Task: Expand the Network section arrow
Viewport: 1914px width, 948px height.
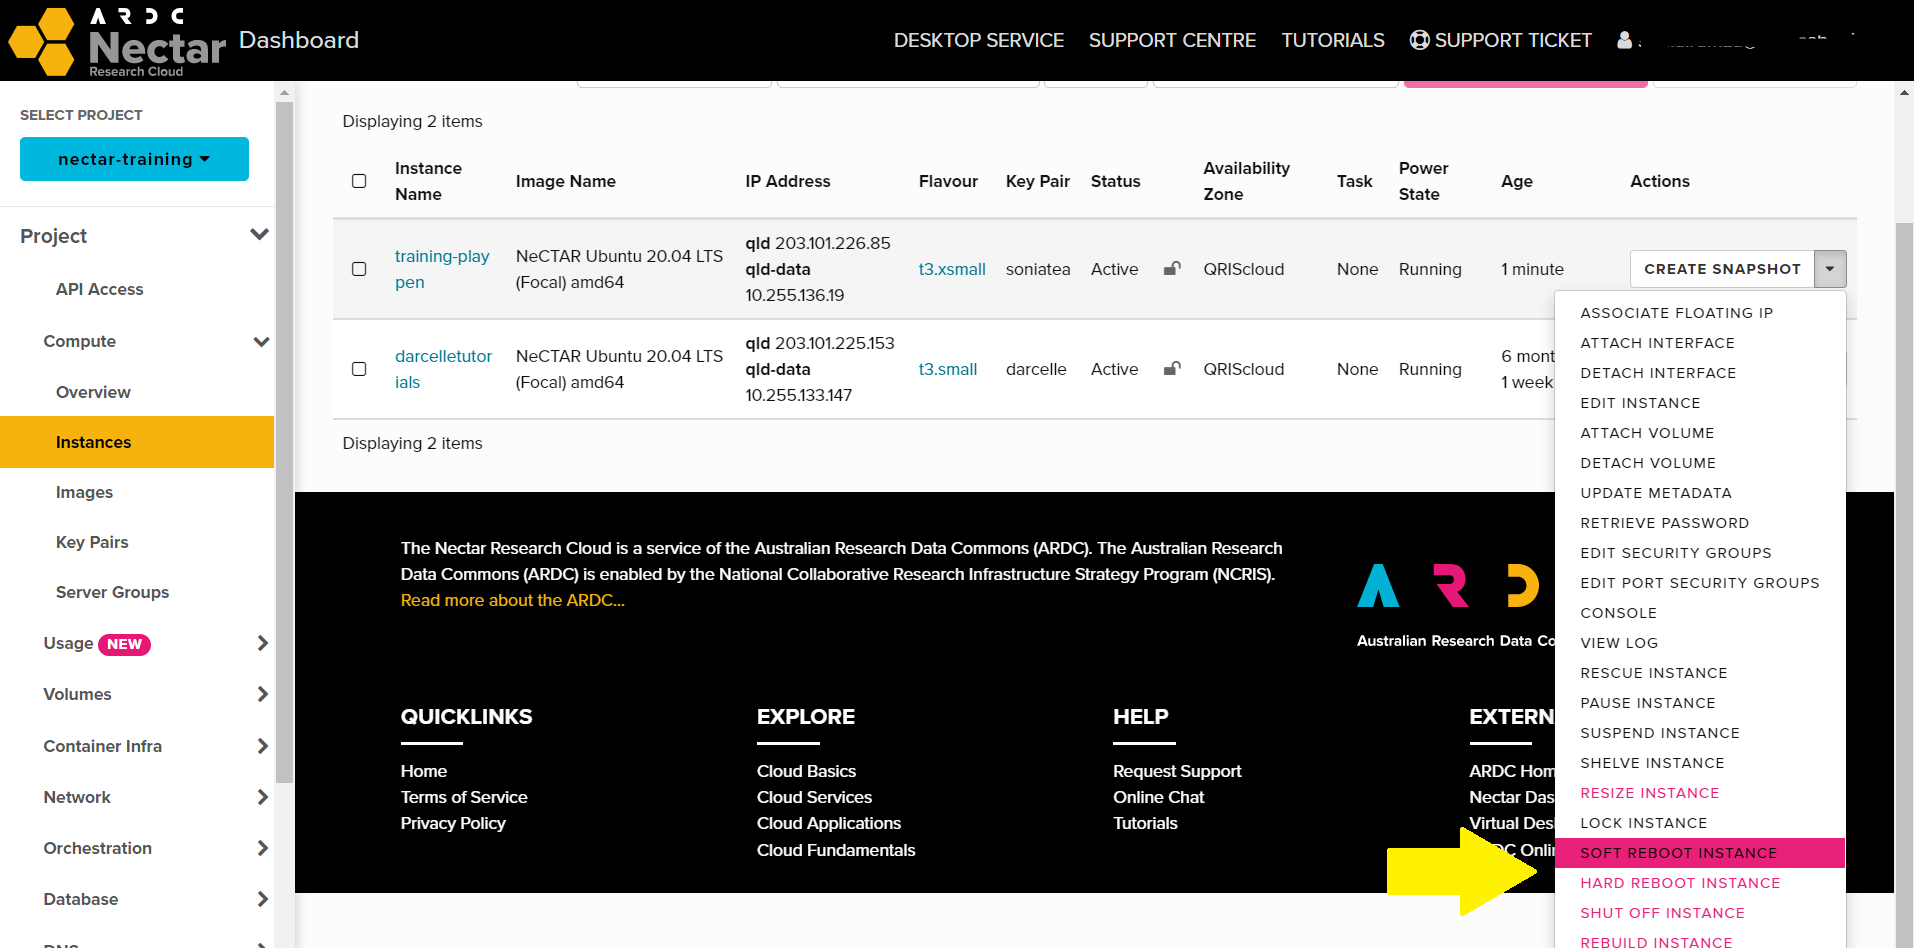Action: tap(262, 797)
